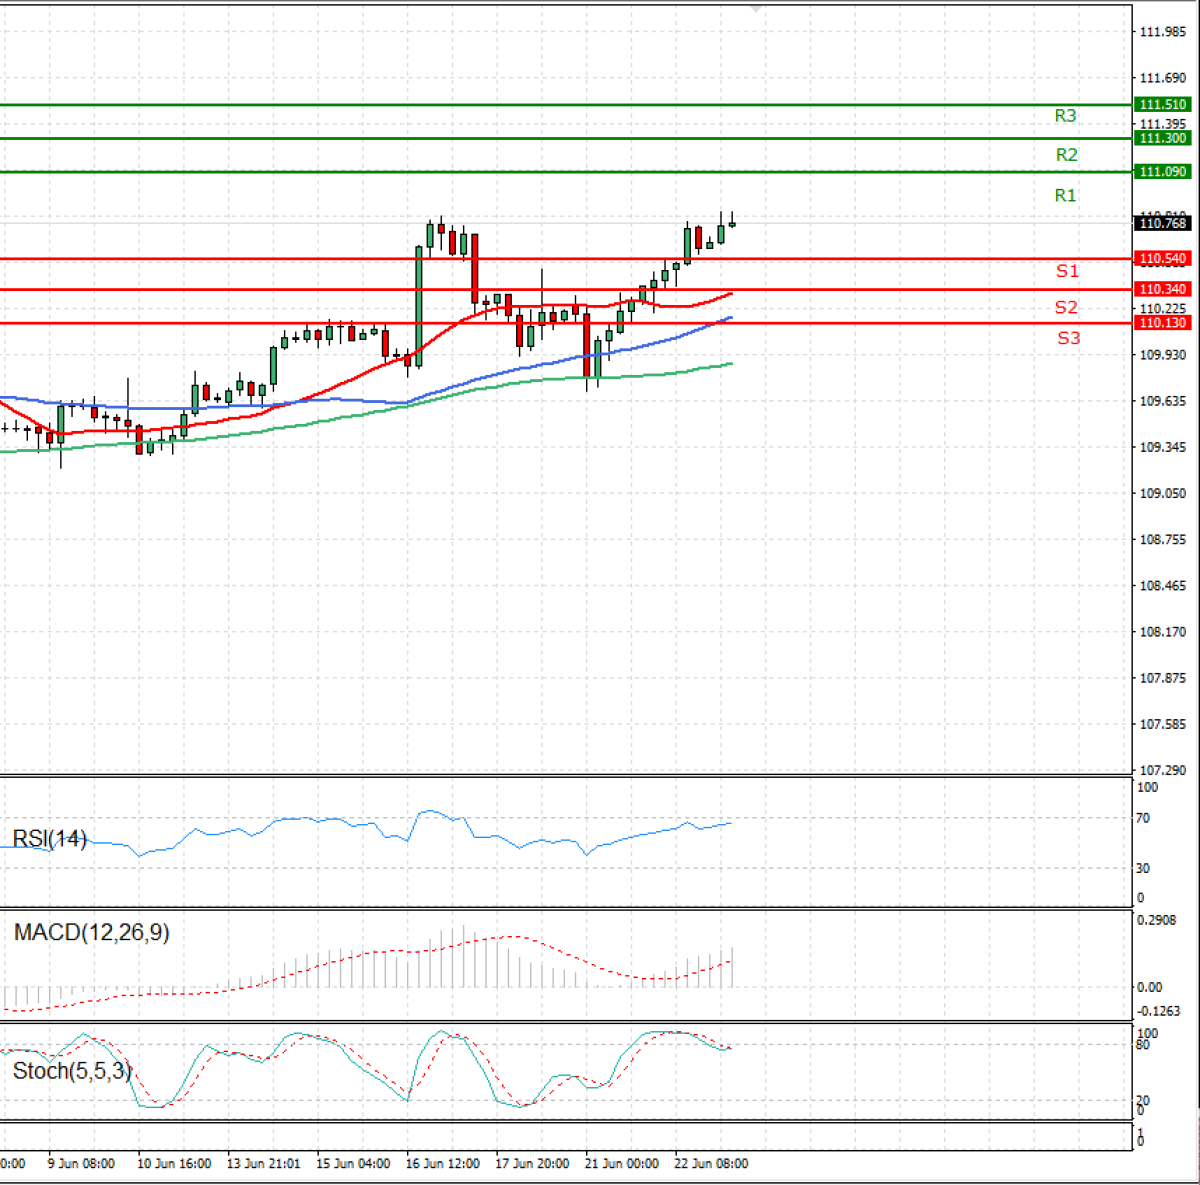Select the R2 resistance label
Image resolution: width=1200 pixels, height=1185 pixels.
[x=1066, y=155]
